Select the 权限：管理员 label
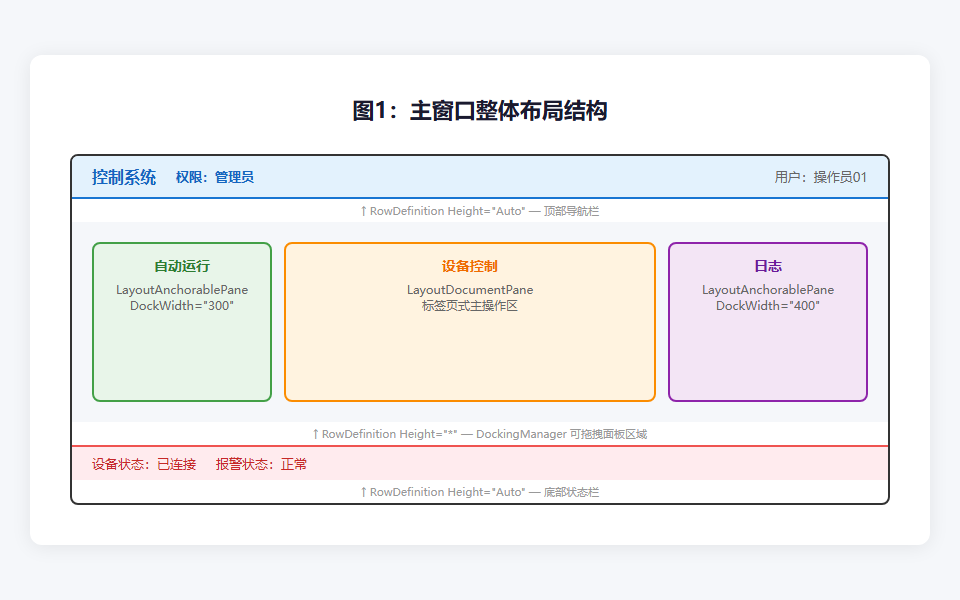This screenshot has height=600, width=960. (215, 178)
